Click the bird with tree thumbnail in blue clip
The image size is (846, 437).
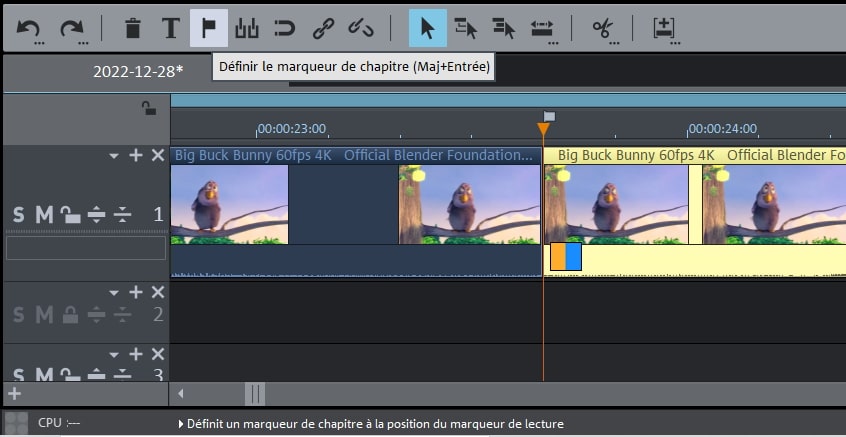coord(469,204)
